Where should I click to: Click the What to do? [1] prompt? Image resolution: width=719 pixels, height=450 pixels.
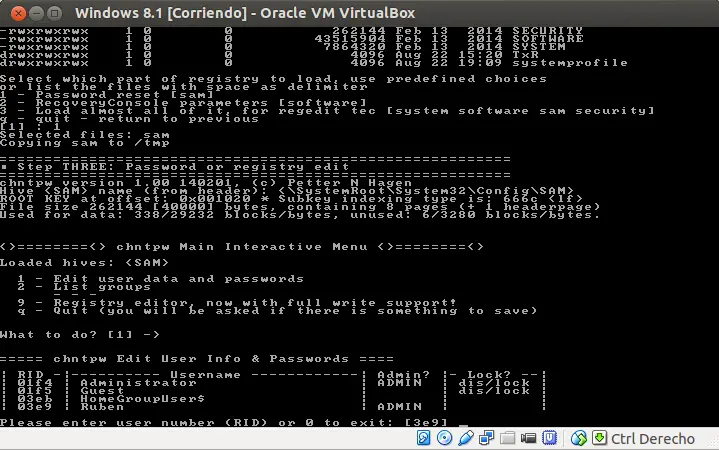pos(80,334)
